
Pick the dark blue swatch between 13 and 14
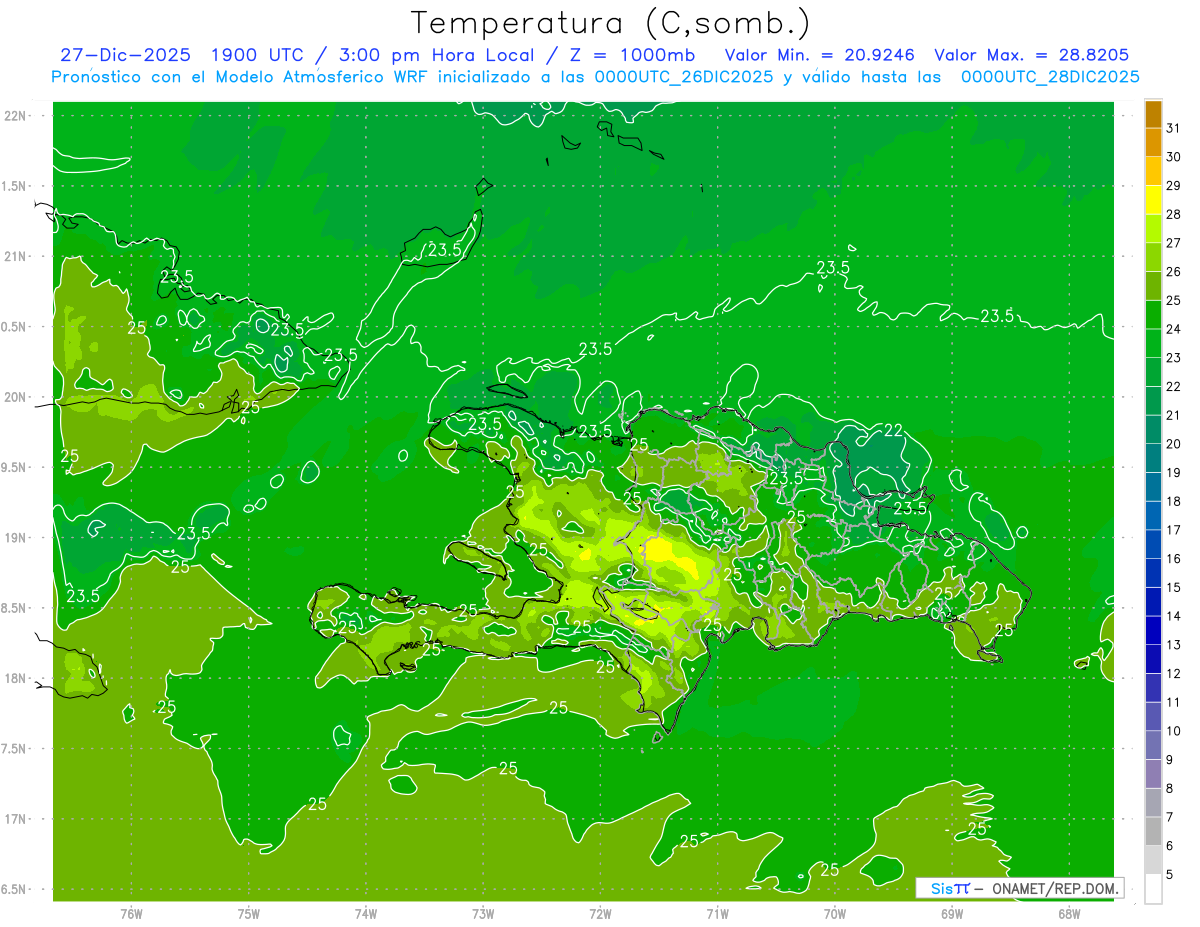1153,630
